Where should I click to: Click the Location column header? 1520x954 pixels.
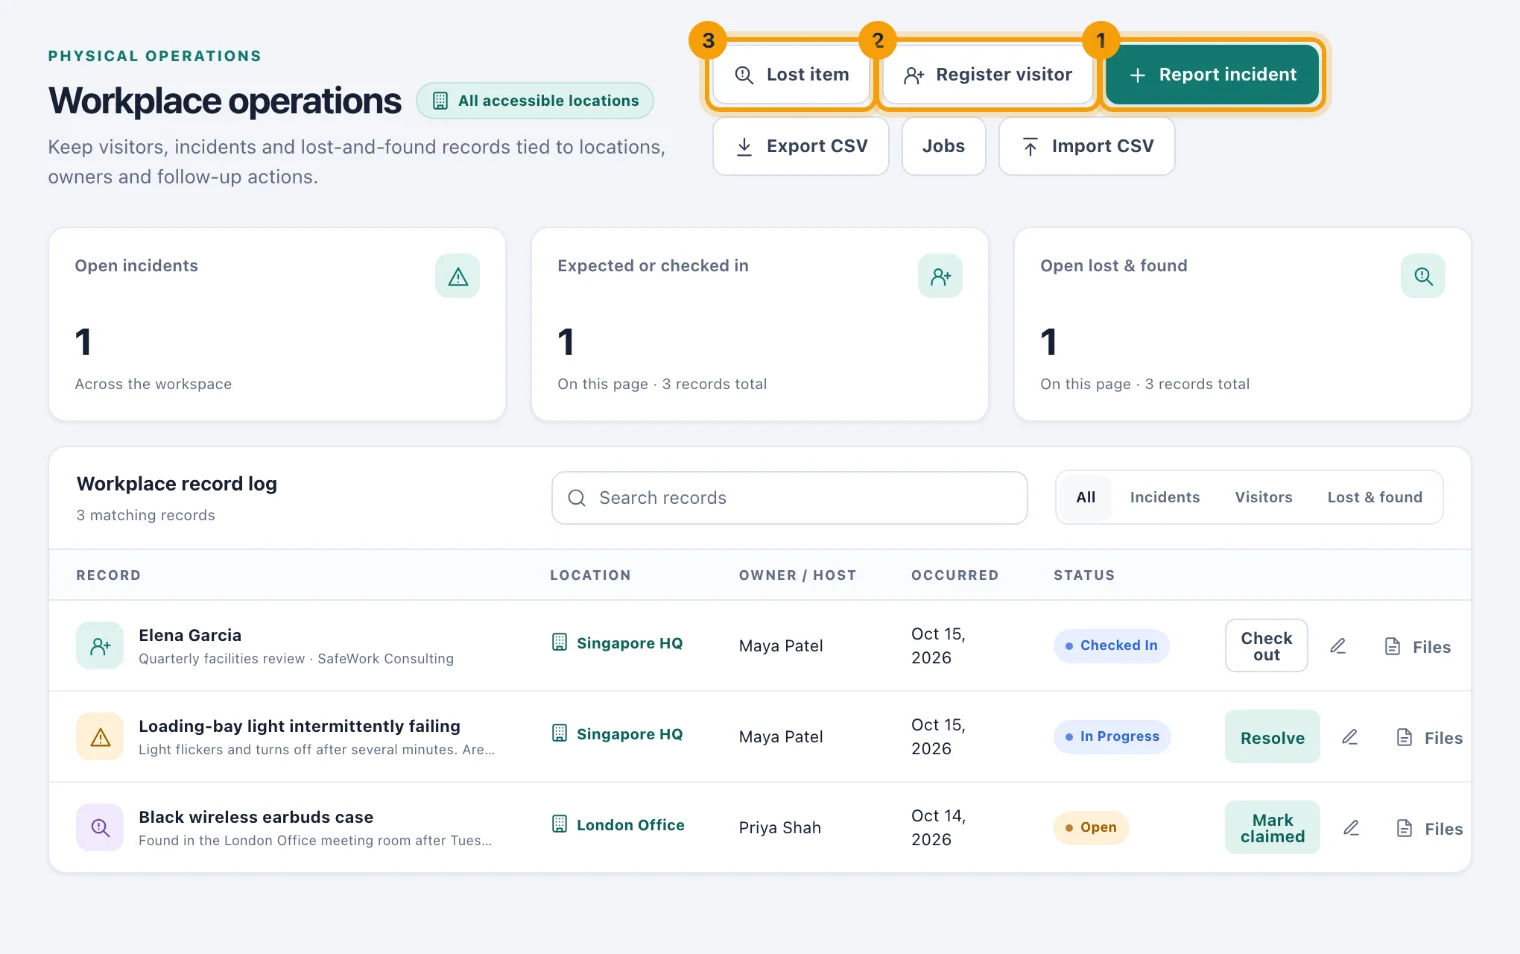[590, 575]
